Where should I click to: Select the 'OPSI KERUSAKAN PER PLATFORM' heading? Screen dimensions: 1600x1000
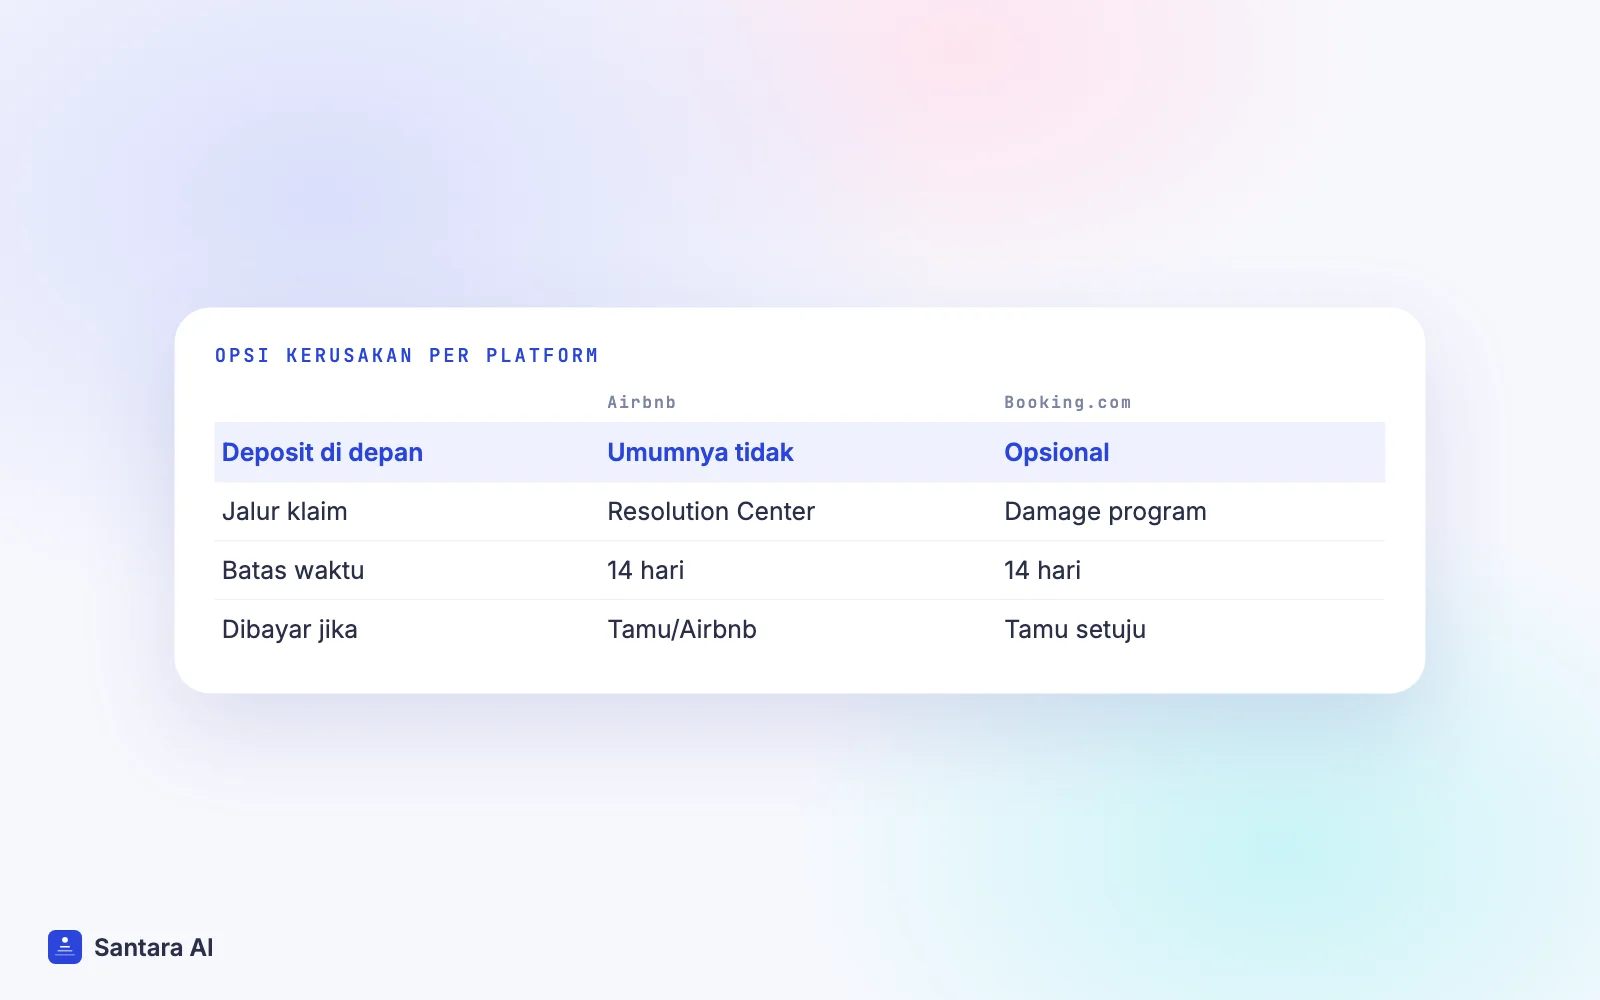coord(407,356)
